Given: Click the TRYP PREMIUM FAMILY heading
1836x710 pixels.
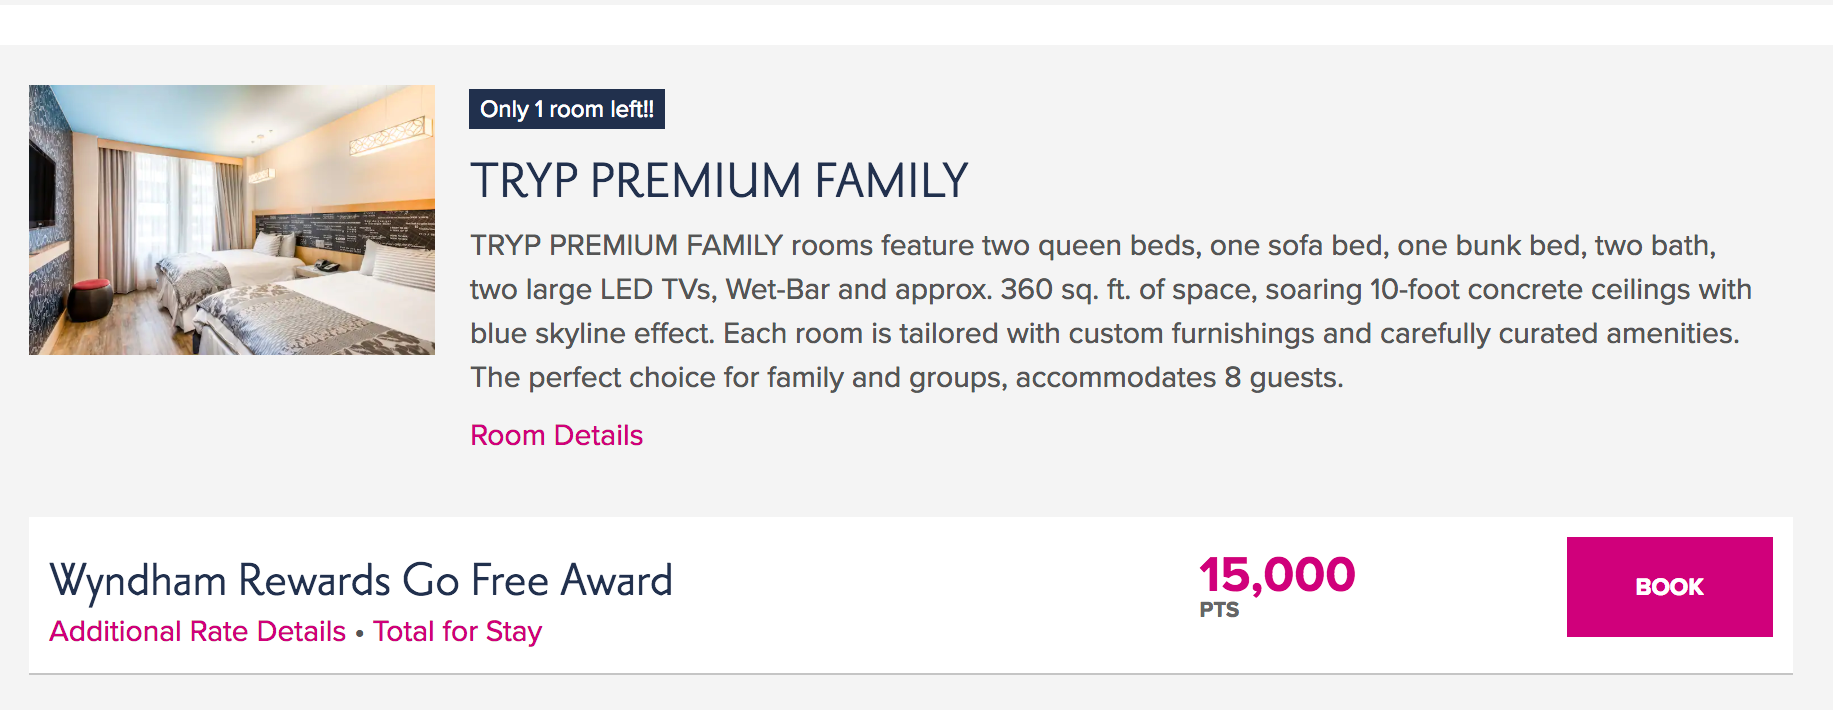Looking at the screenshot, I should click(718, 181).
